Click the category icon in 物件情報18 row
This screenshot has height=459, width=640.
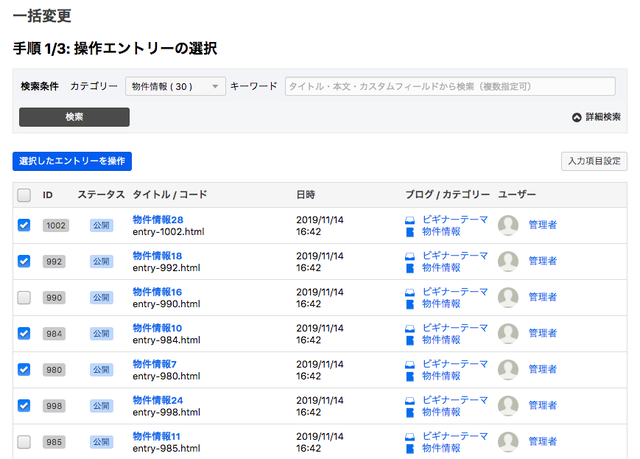pos(410,268)
